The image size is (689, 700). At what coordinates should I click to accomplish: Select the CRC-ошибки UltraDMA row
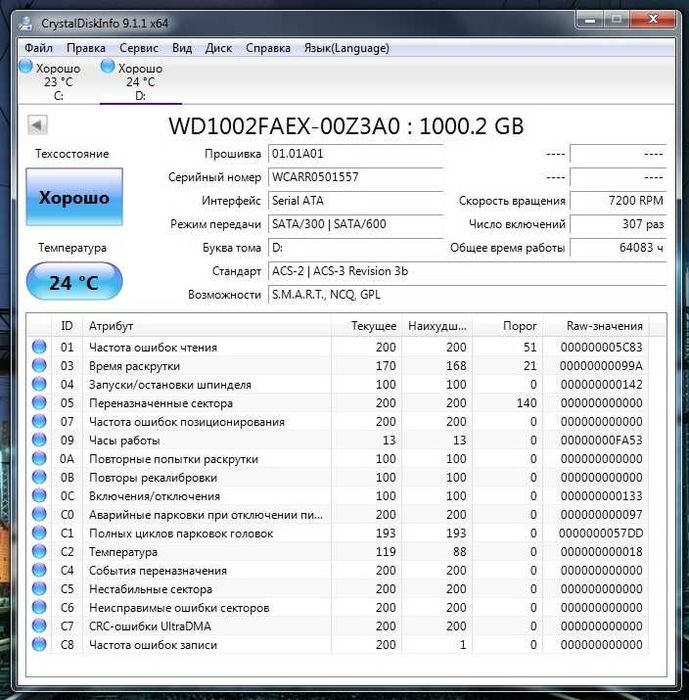[338, 626]
